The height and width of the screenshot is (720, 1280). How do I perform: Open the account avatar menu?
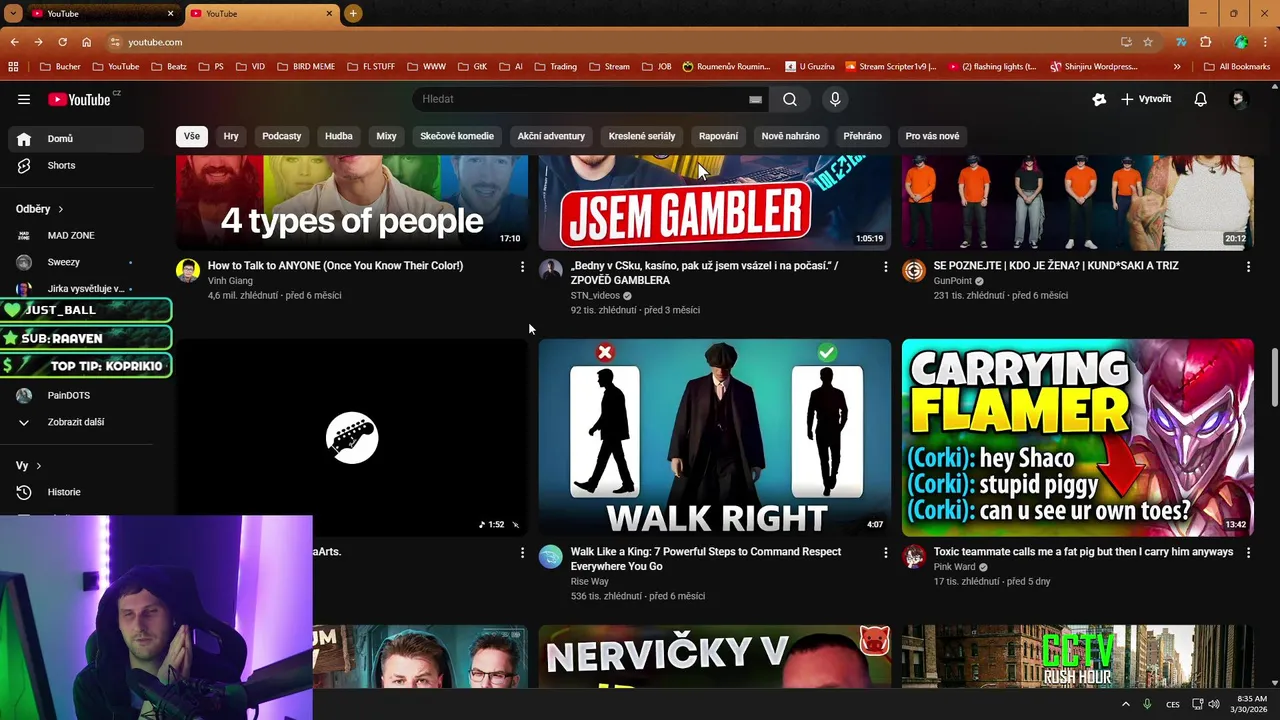(x=1238, y=99)
